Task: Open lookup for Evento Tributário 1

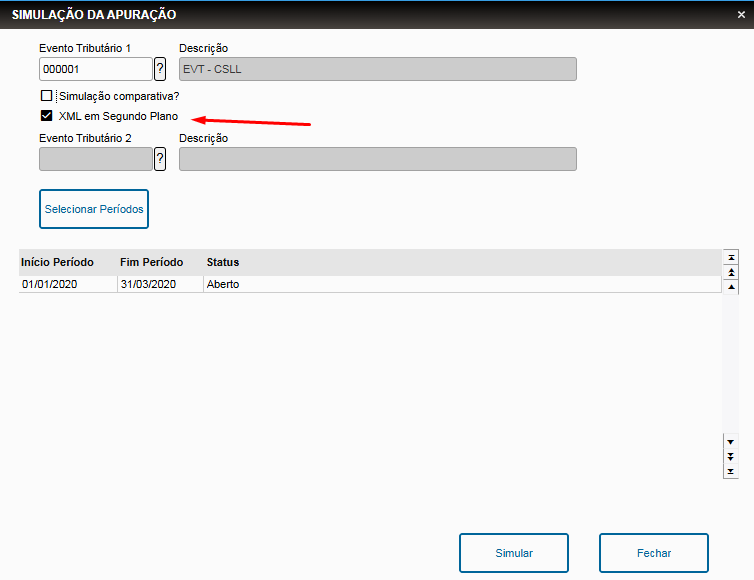Action: coord(160,69)
